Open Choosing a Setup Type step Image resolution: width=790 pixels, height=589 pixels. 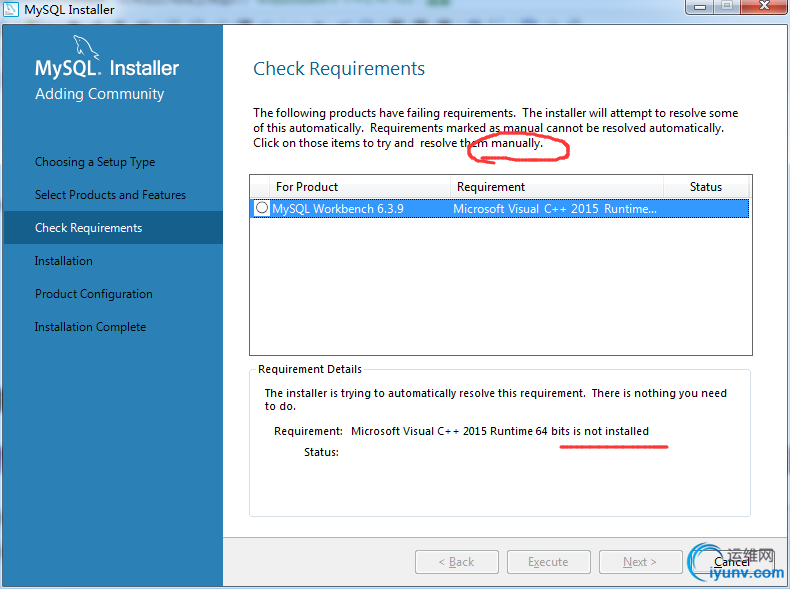coord(95,162)
